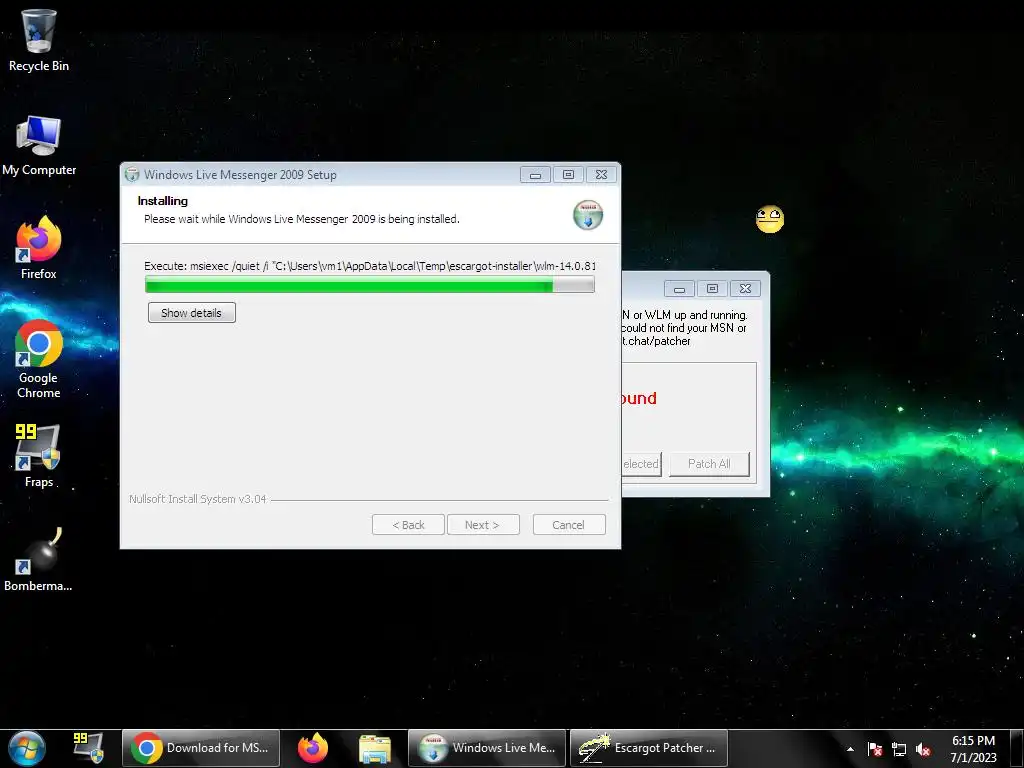Open the clock showing 6:15 PM
Image resolution: width=1024 pixels, height=768 pixels.
973,749
